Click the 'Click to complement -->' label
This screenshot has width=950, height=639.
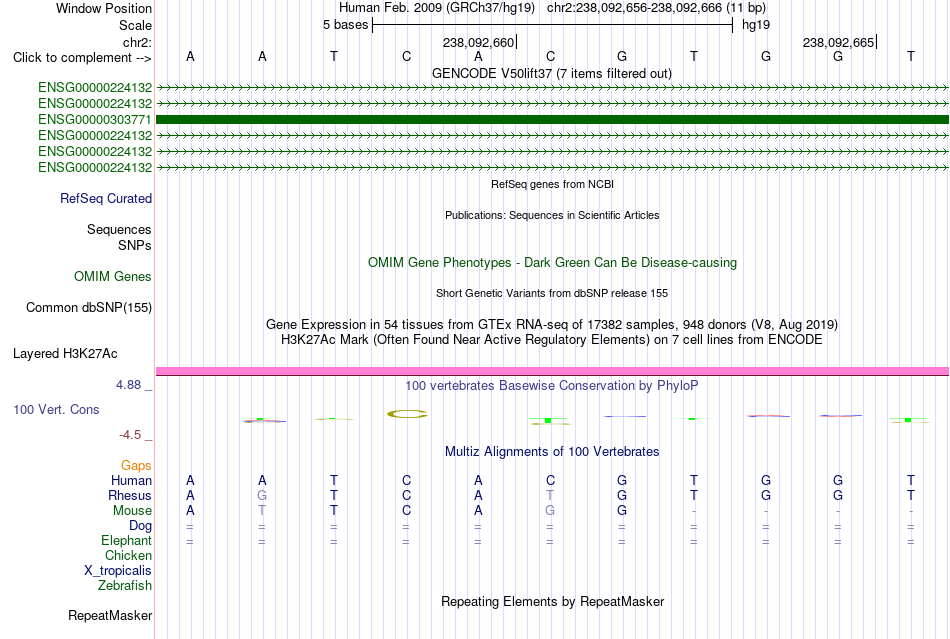click(x=82, y=58)
